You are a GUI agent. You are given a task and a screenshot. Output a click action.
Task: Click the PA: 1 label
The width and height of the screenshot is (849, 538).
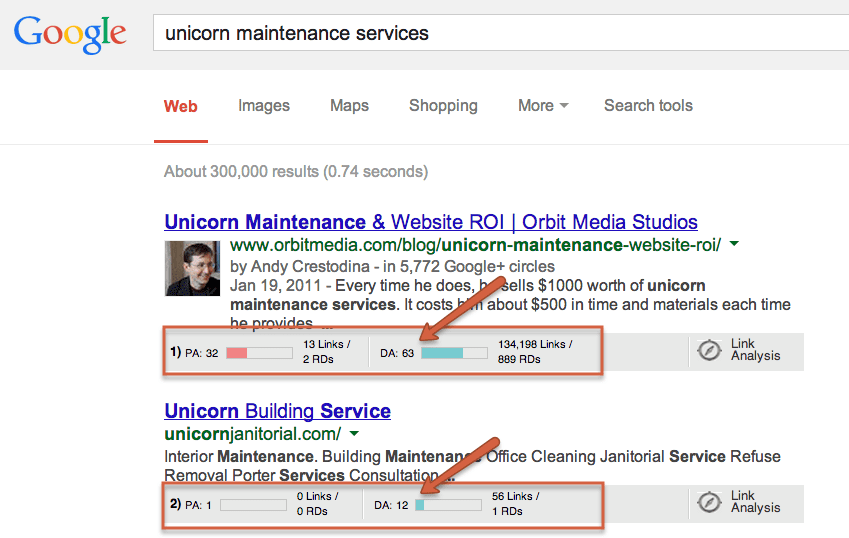(198, 506)
